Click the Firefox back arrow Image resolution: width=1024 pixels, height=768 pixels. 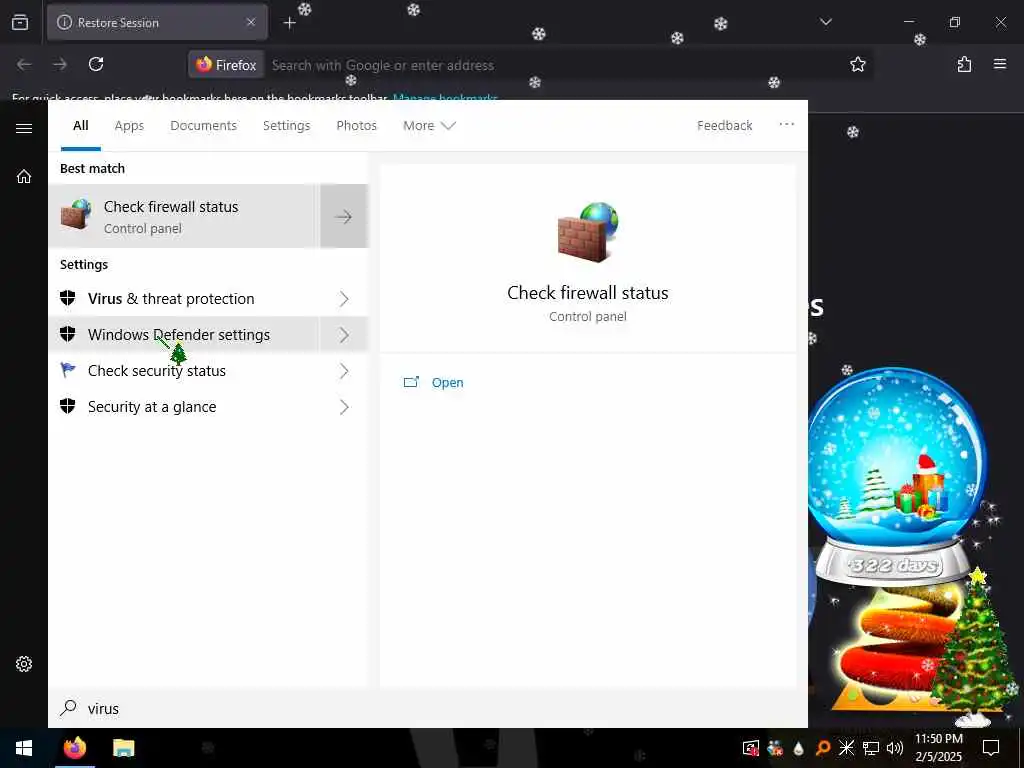pyautogui.click(x=24, y=64)
